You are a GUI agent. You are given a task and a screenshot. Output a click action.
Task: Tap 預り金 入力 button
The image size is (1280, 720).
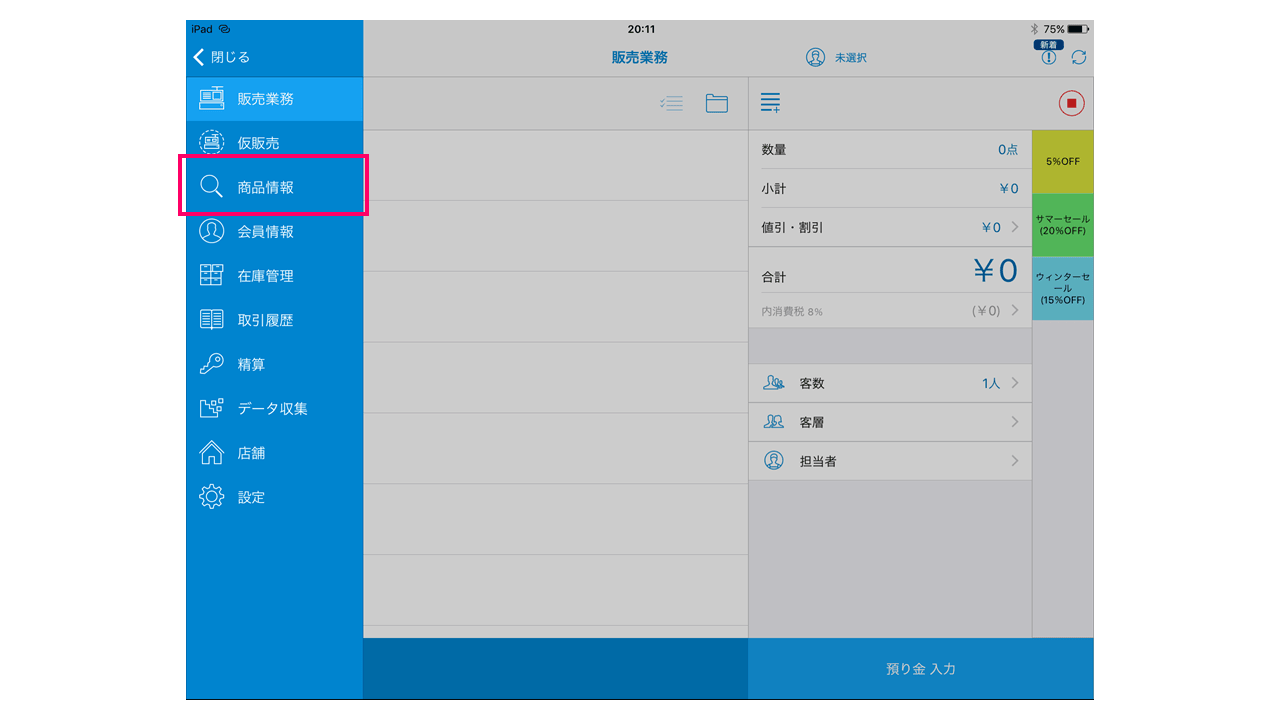[921, 669]
